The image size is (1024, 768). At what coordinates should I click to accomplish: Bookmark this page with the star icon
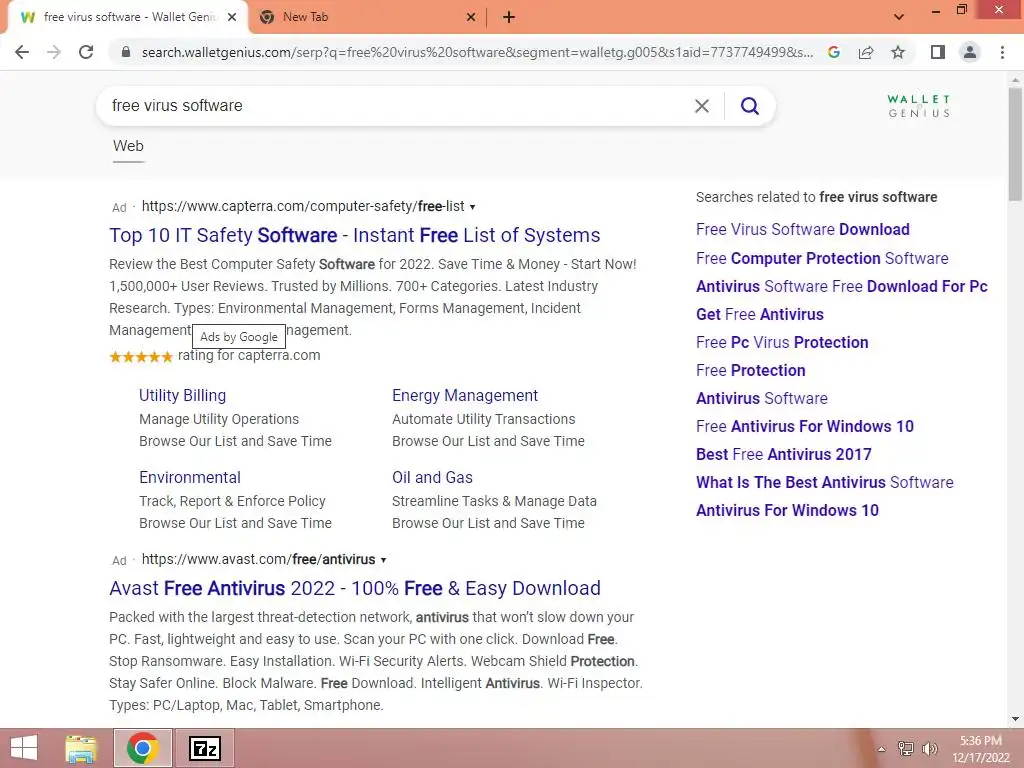(x=898, y=52)
